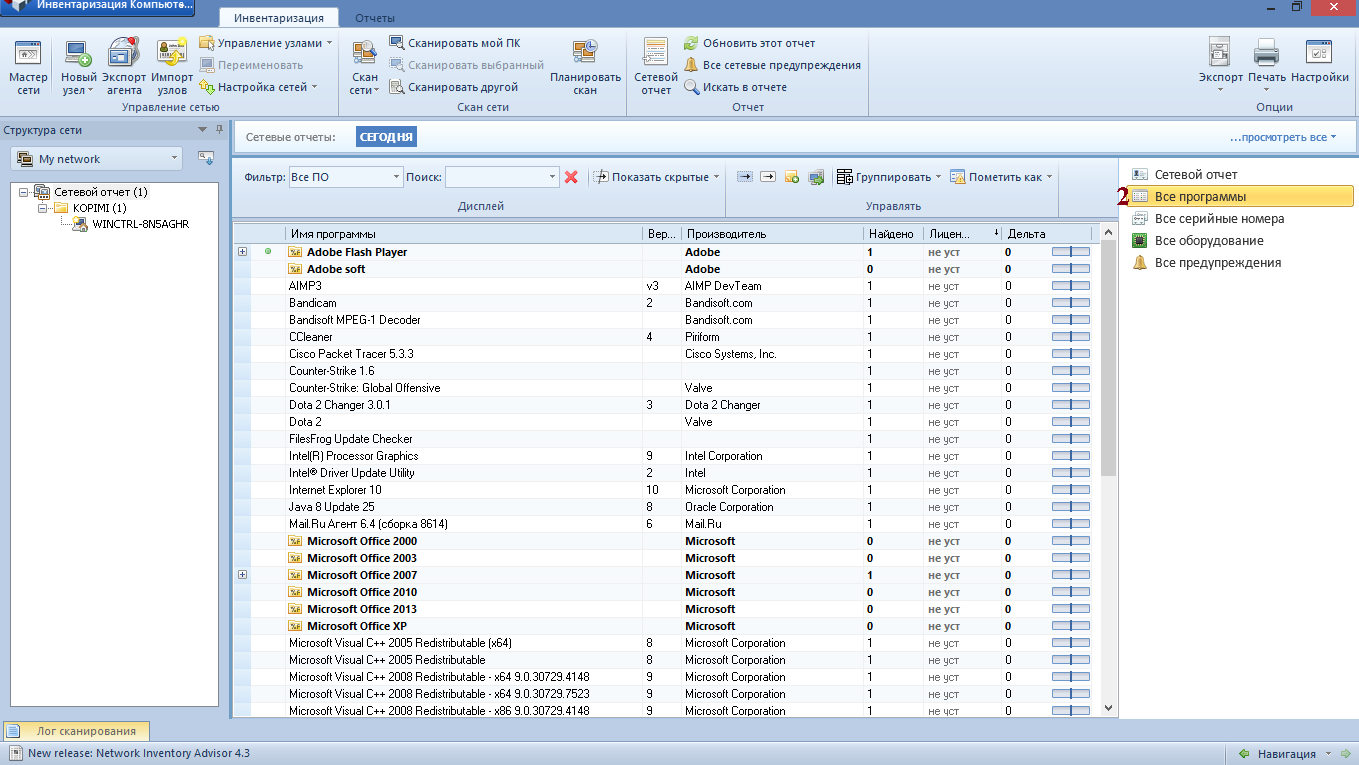Click the Дельта bar for AIMP3
This screenshot has width=1359, height=765.
1071,286
